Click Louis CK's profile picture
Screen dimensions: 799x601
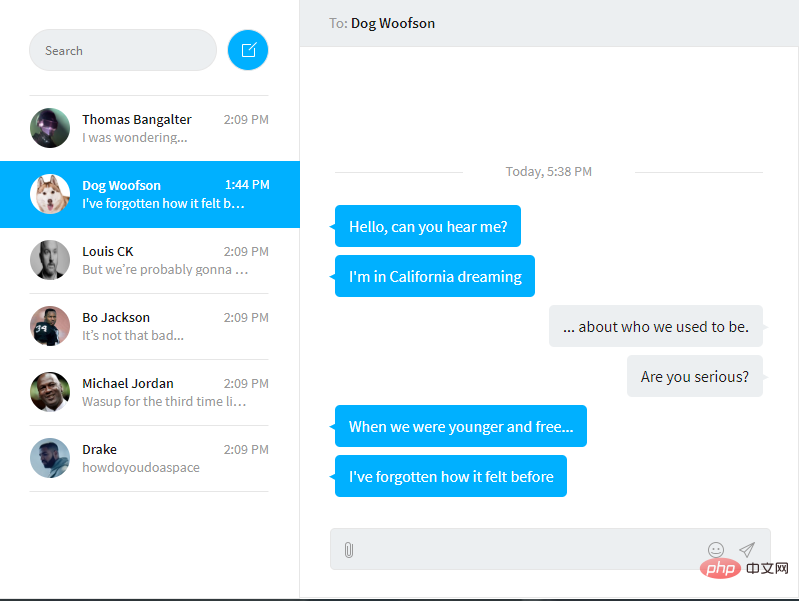click(x=50, y=260)
